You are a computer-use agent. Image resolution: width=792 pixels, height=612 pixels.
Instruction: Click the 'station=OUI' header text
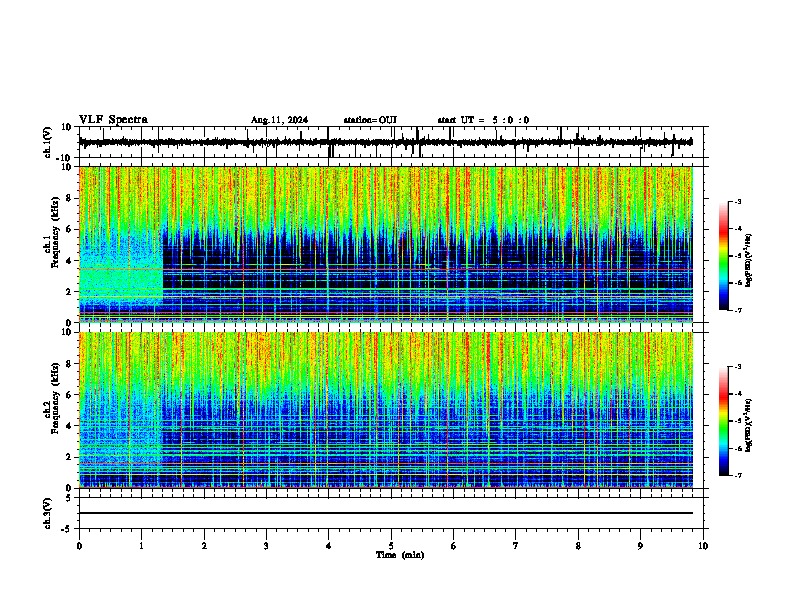click(370, 120)
